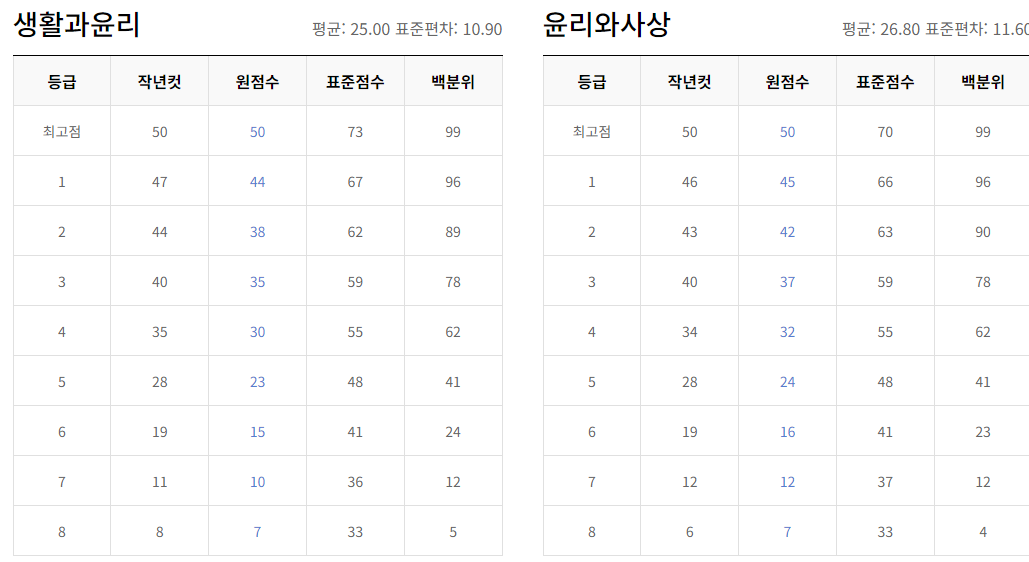Click raw score 45 in 윤리와사상 grade 1 row
Viewport: 1029px width, 562px height.
[787, 182]
